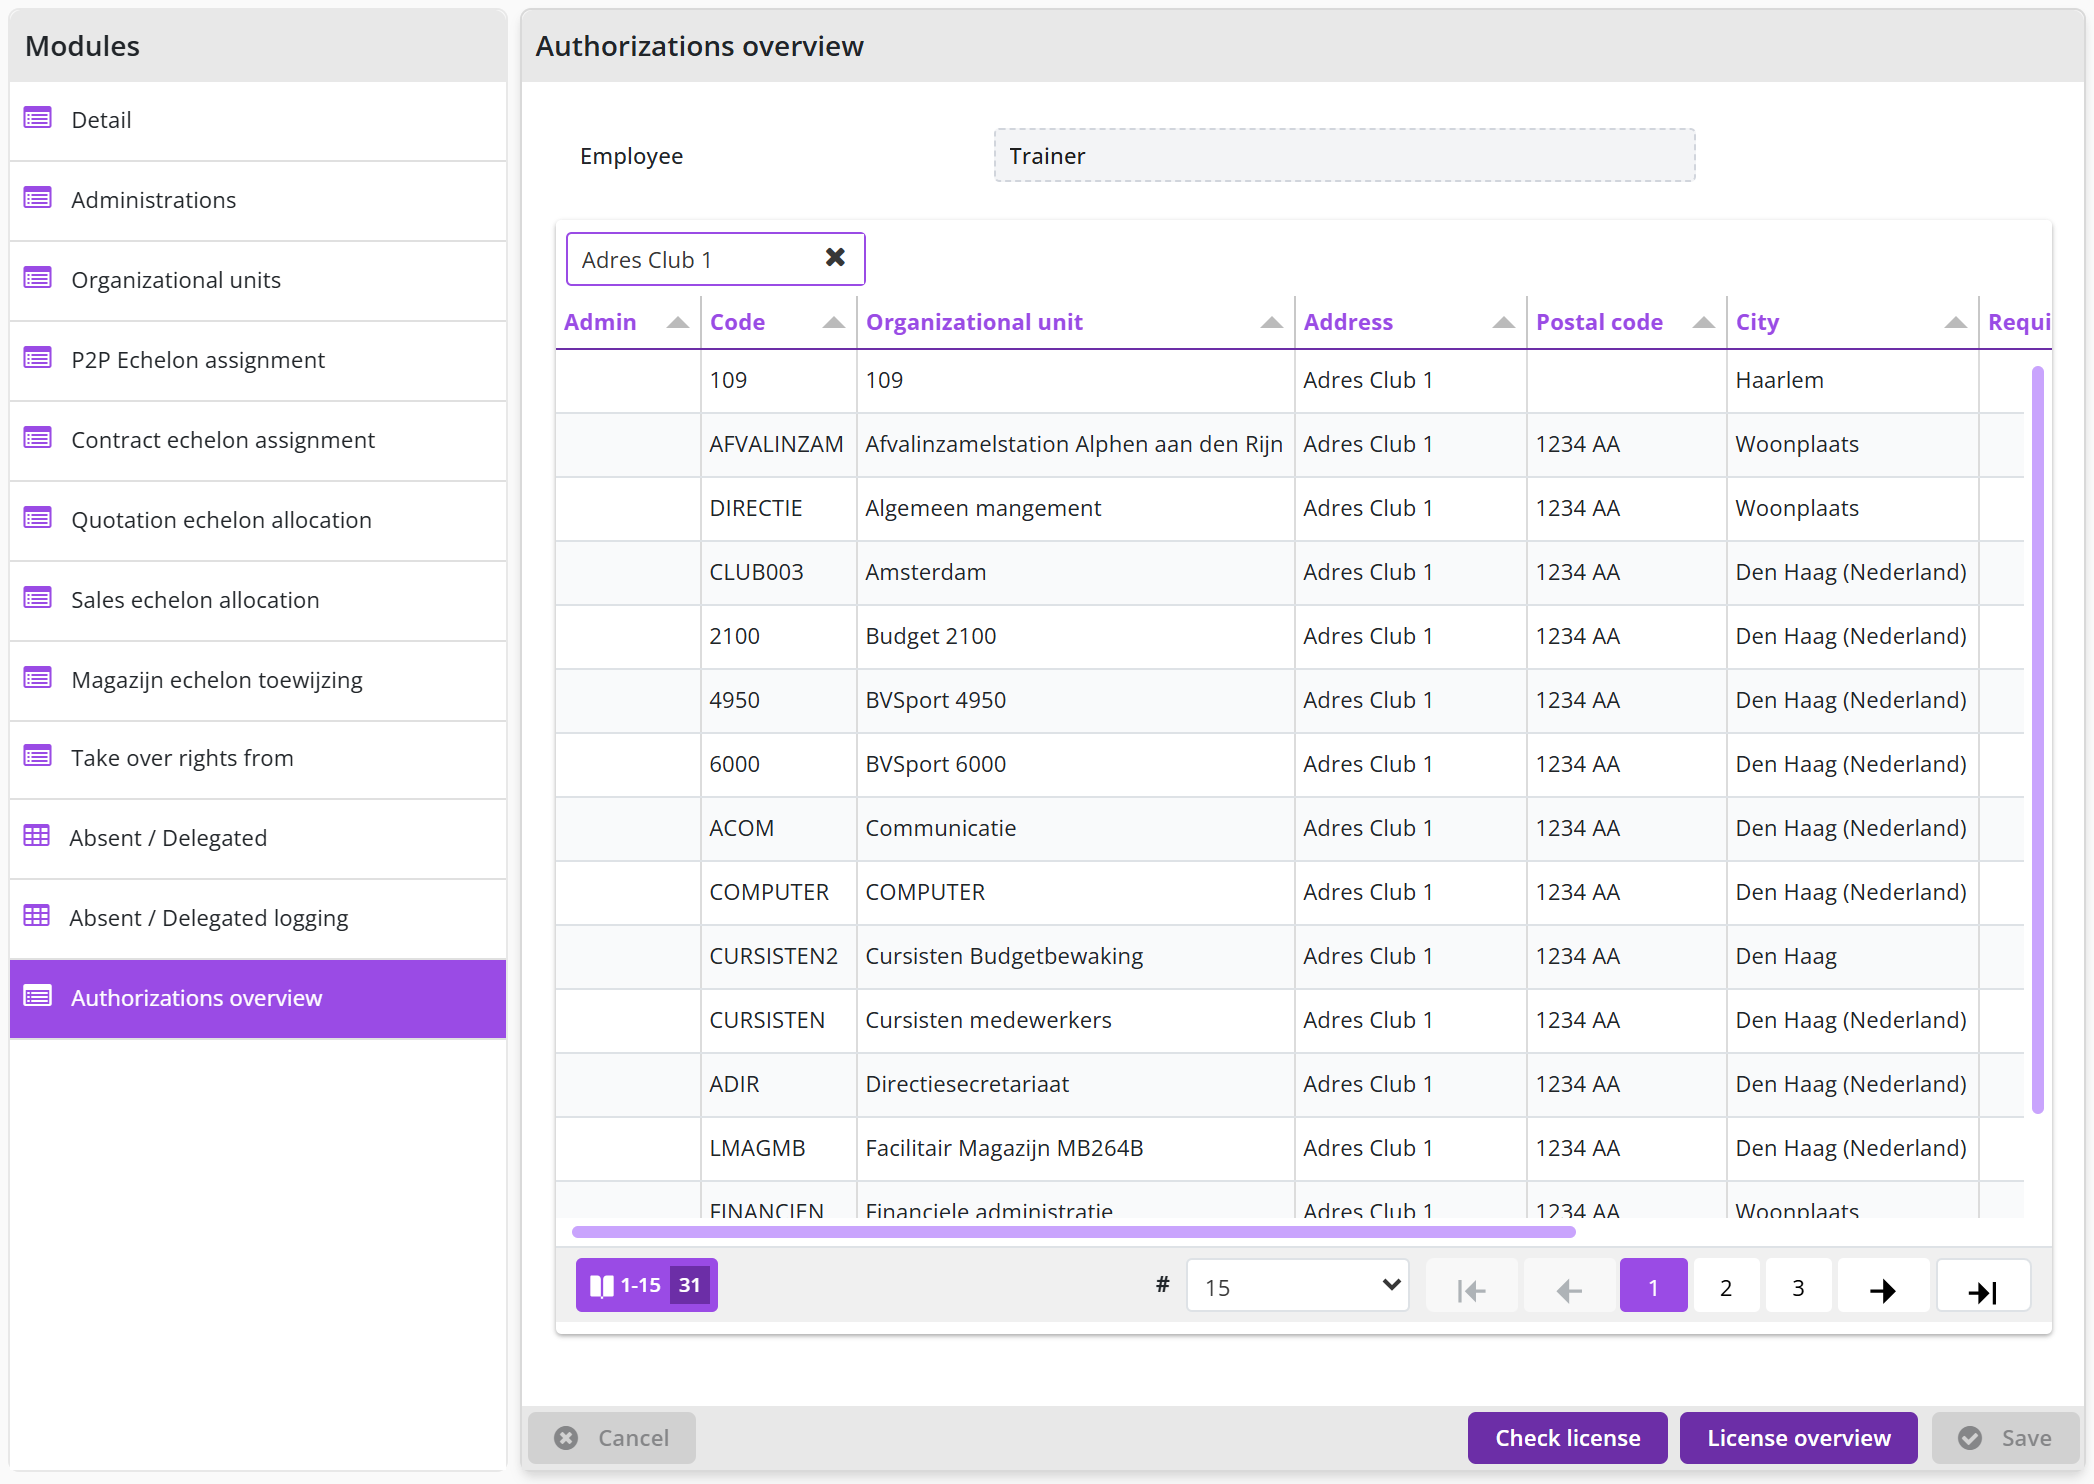The width and height of the screenshot is (2094, 1484).
Task: Click the Check license button
Action: pyautogui.click(x=1567, y=1438)
